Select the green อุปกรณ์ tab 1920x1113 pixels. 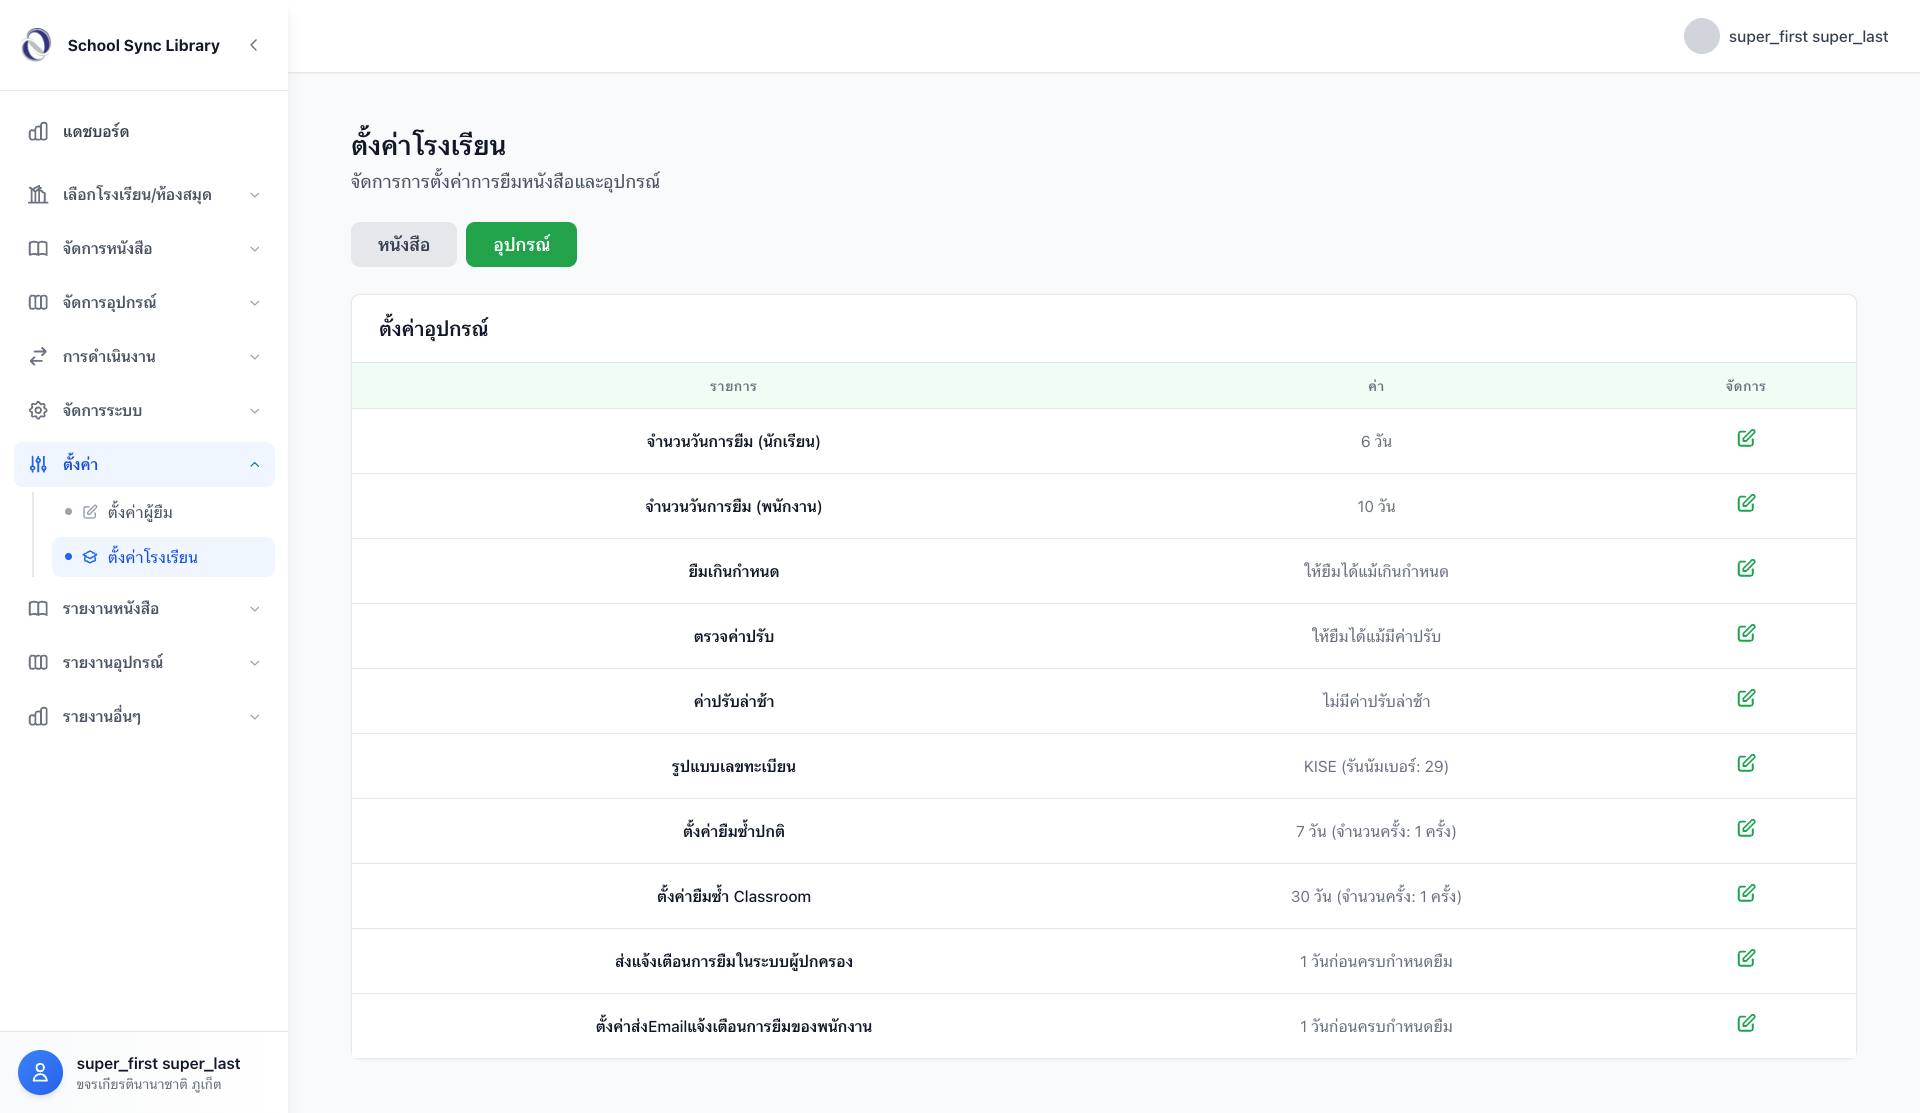pyautogui.click(x=521, y=245)
